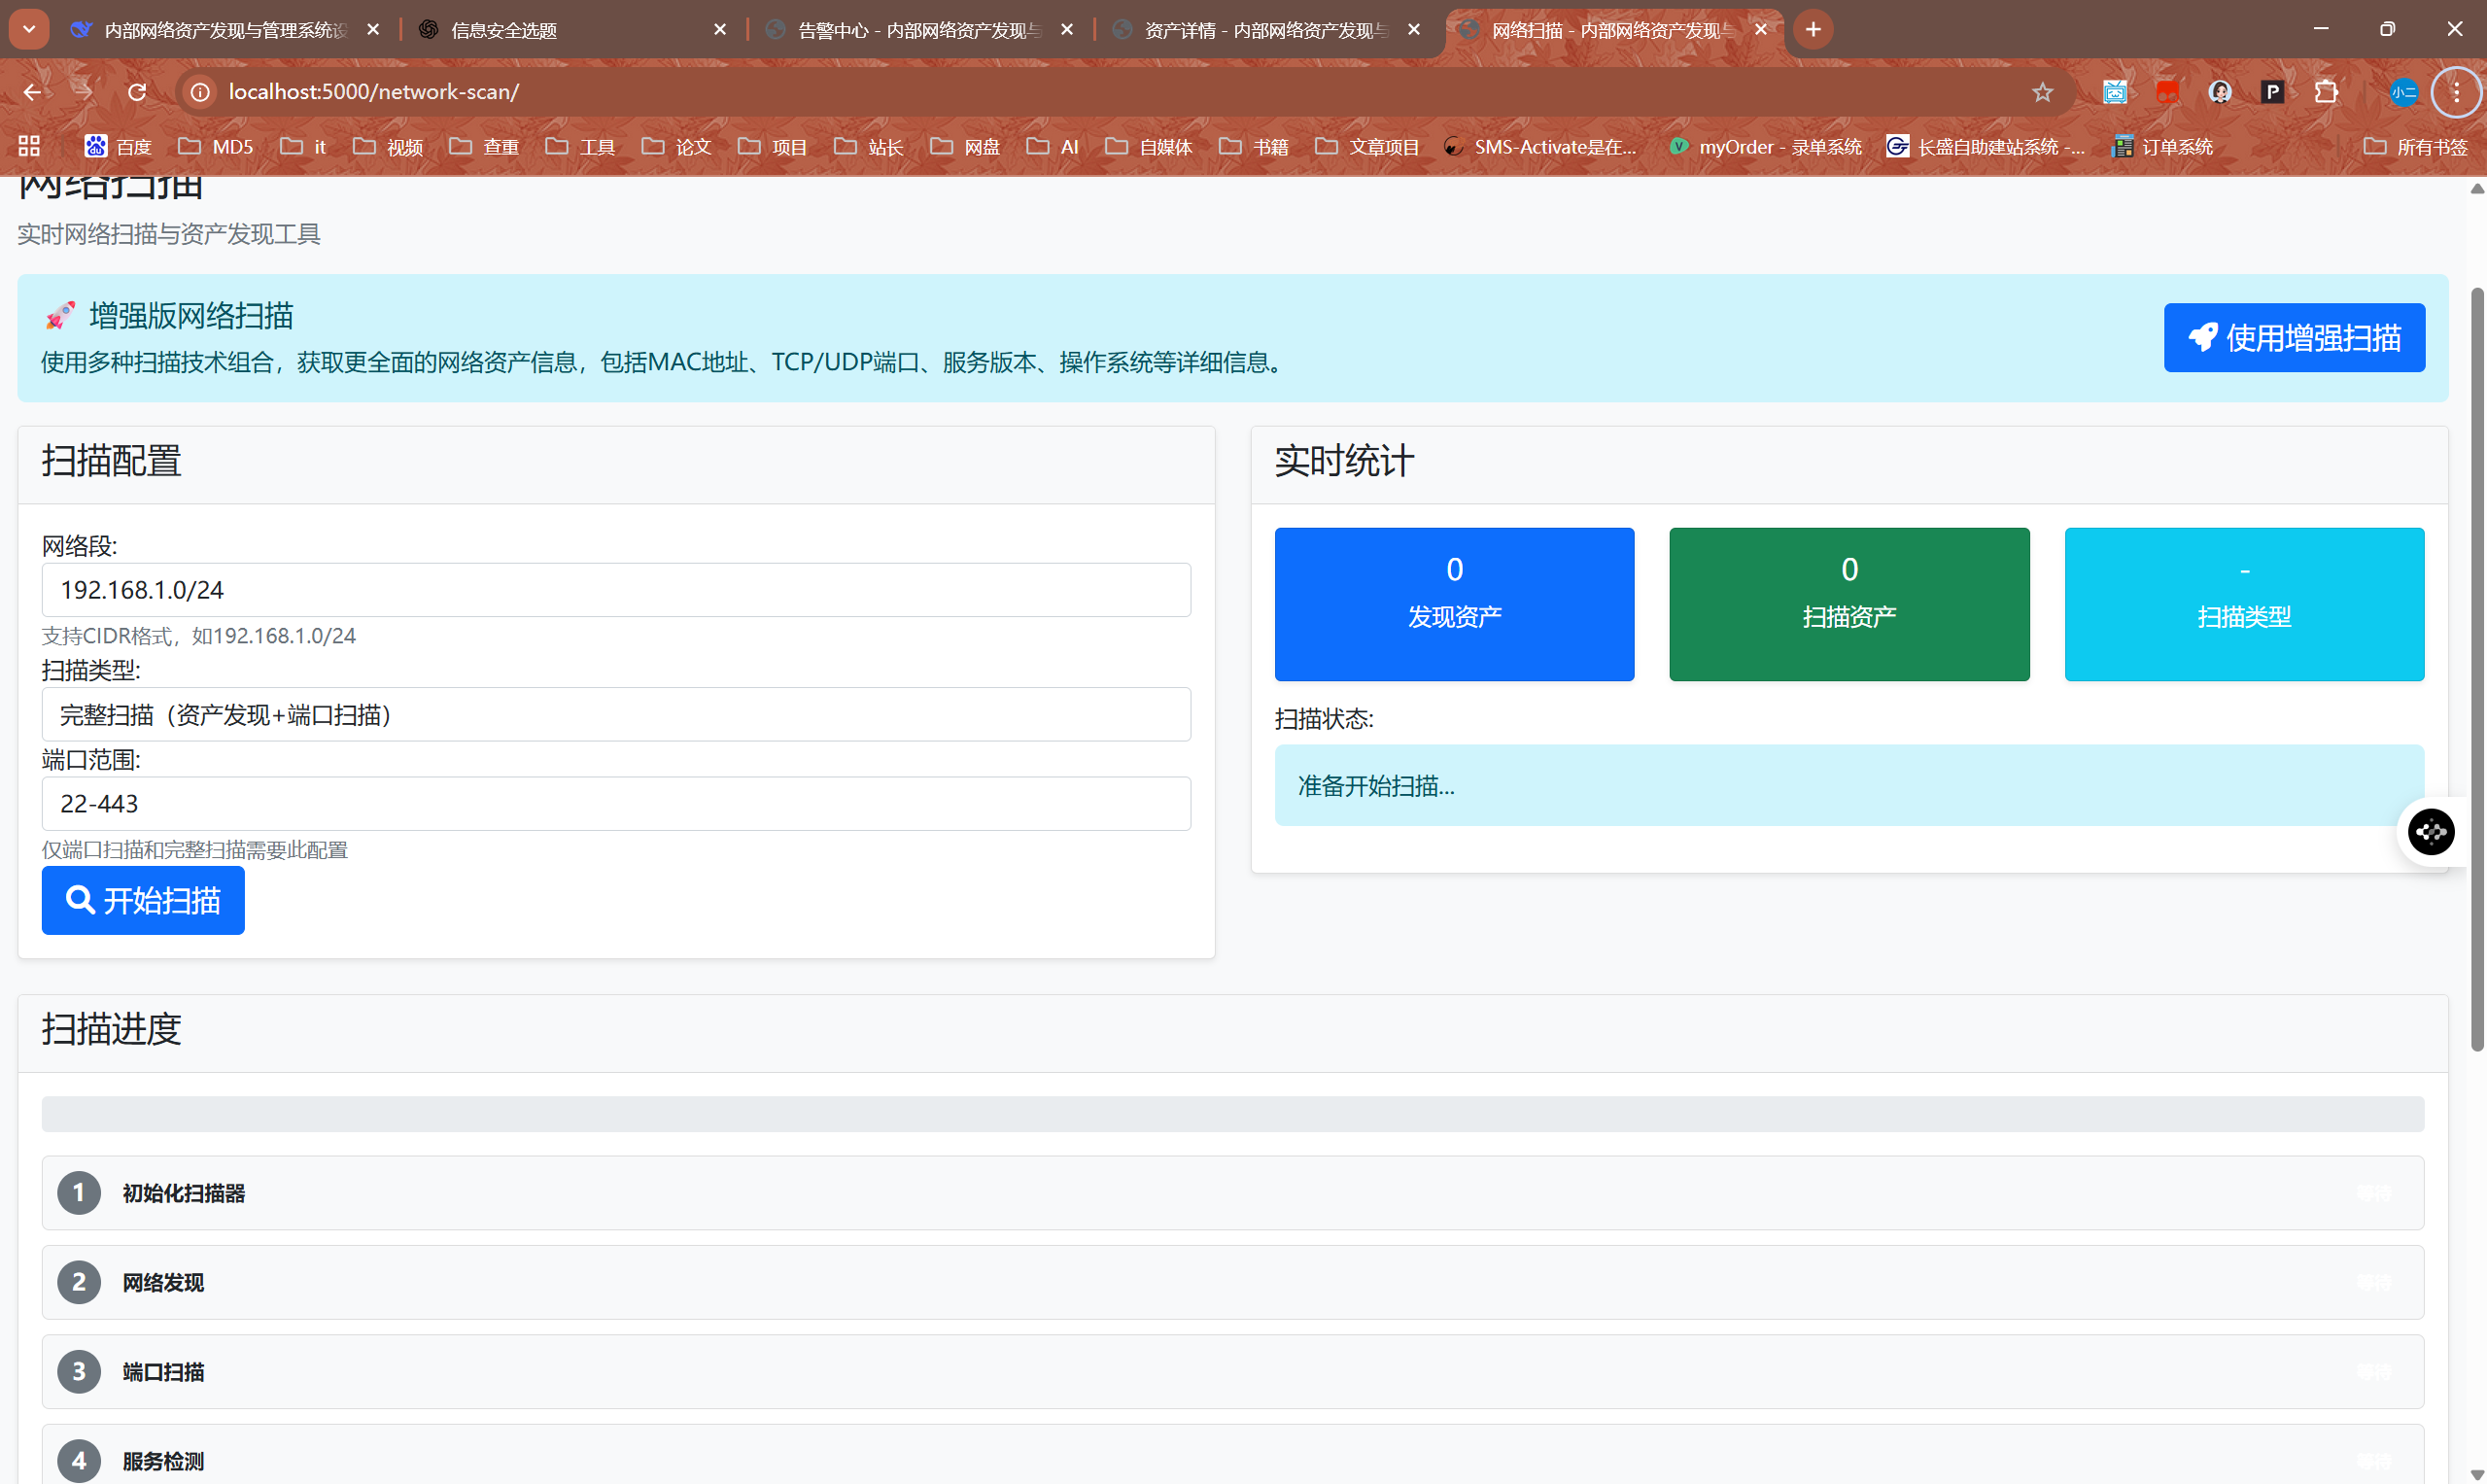
Task: Open site information icon in address bar
Action: point(200,92)
